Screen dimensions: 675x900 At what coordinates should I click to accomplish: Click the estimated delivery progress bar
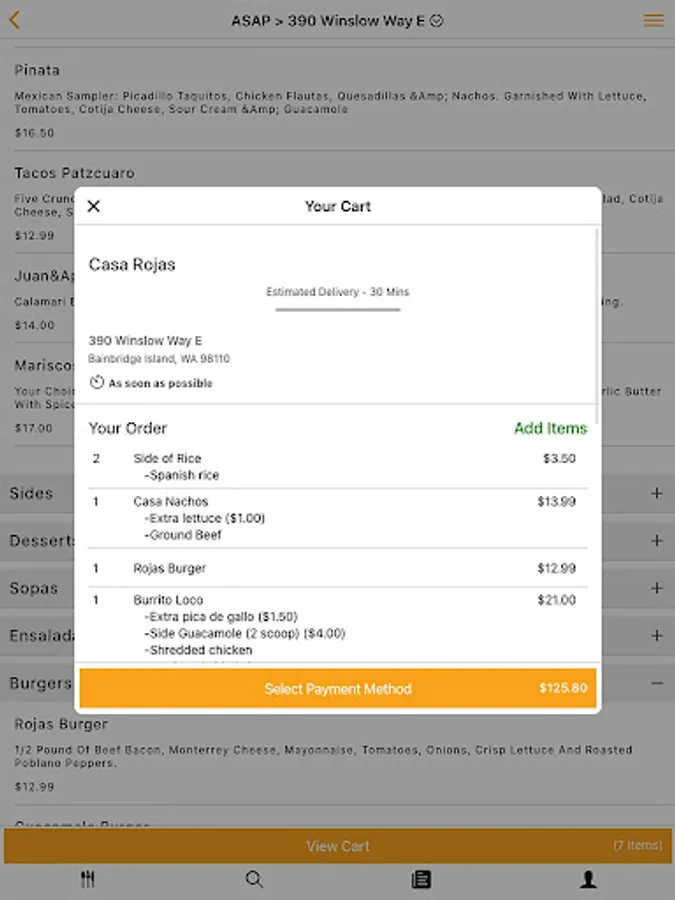(338, 309)
